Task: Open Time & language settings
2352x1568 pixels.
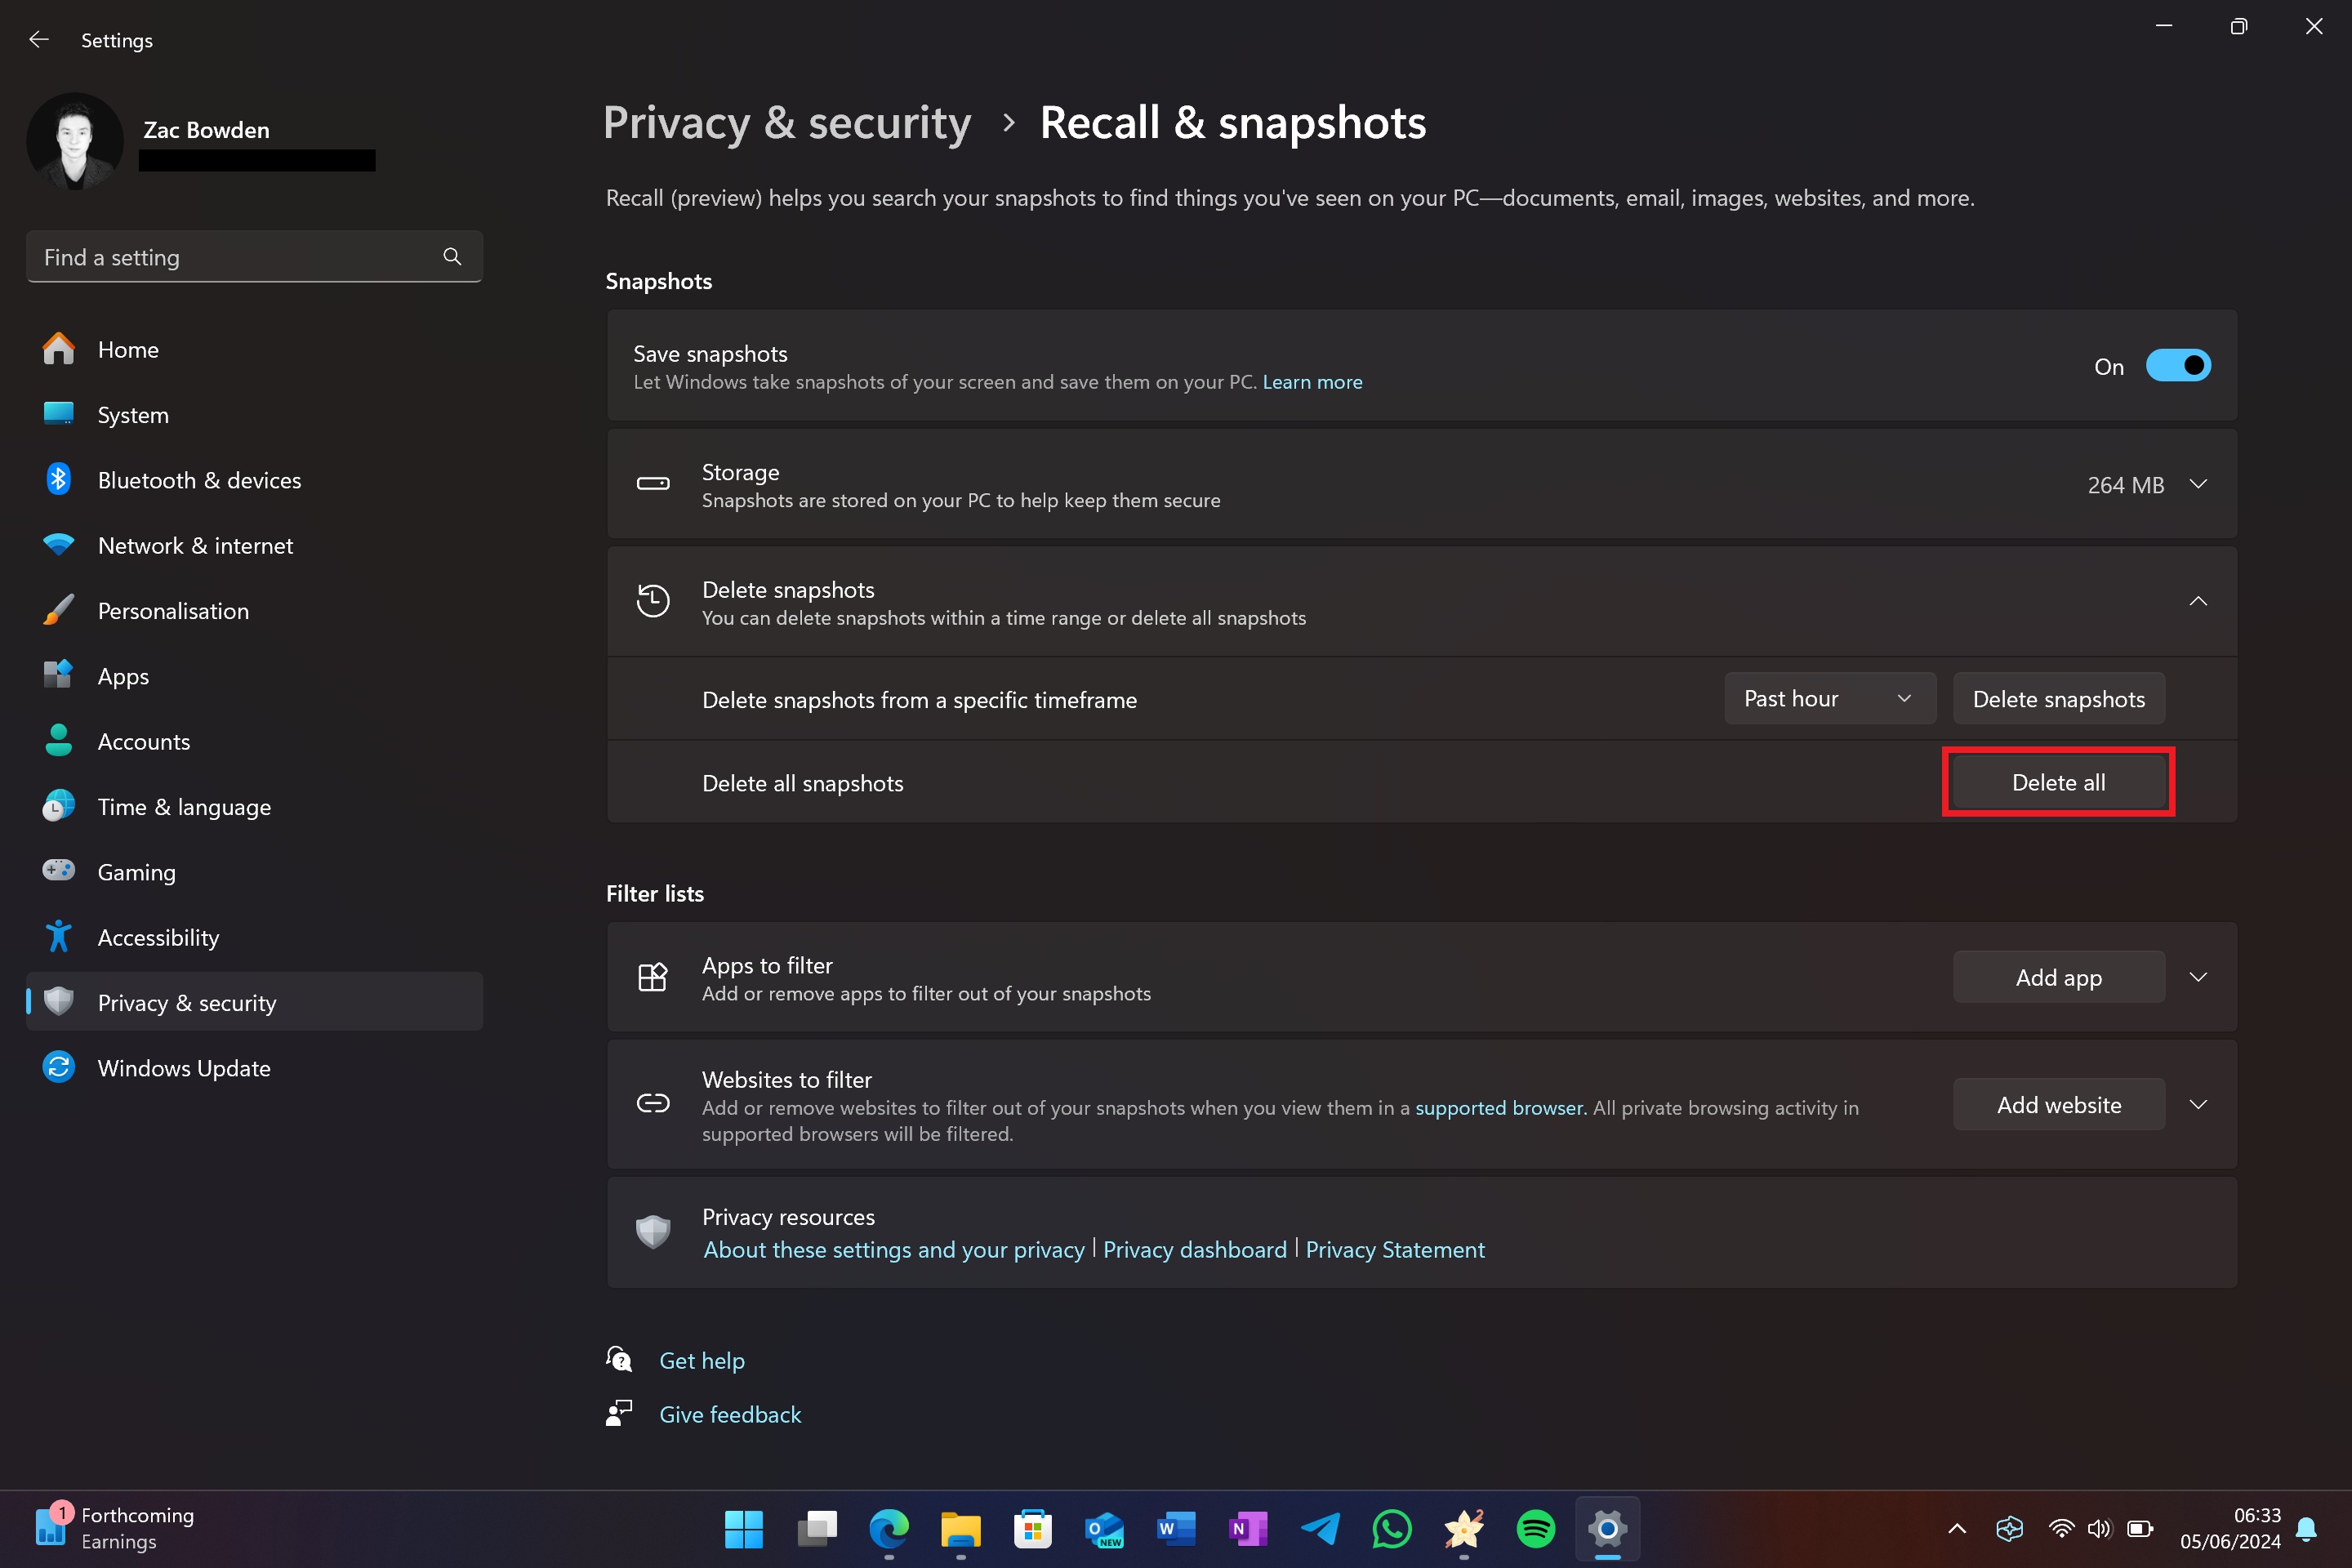Action: pos(184,807)
